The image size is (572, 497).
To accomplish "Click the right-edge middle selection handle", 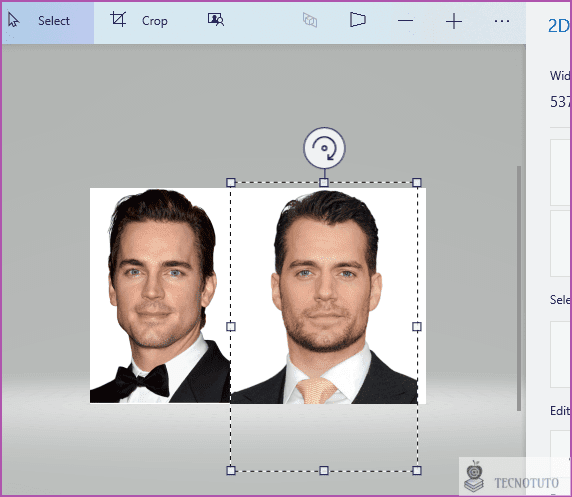I will (417, 326).
